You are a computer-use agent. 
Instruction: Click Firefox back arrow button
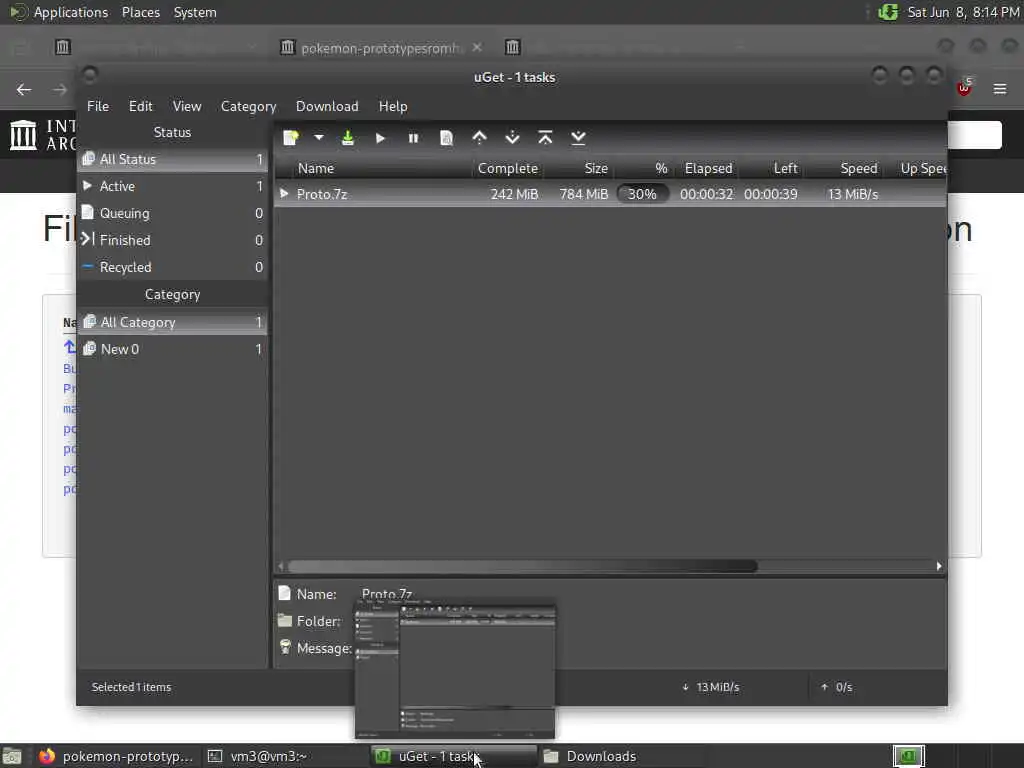point(24,89)
